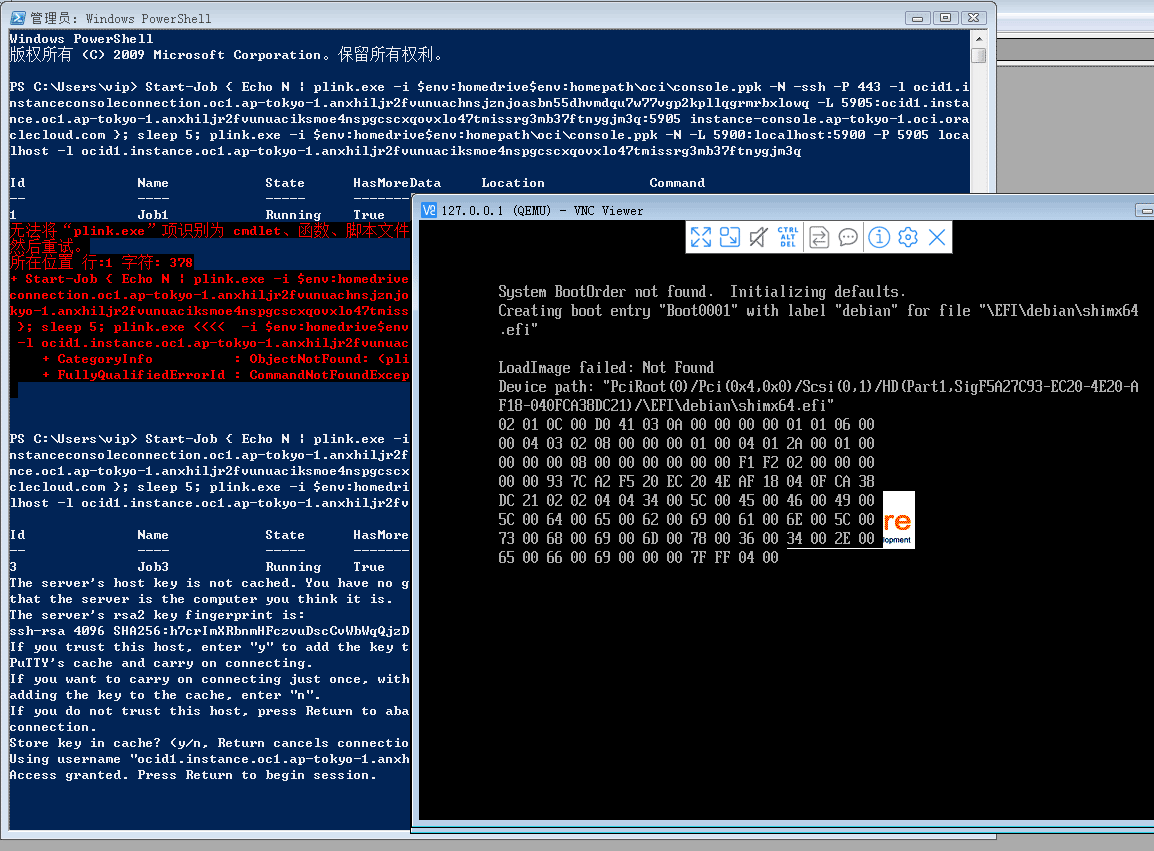Click 'Job3' name in the PowerShell table
This screenshot has height=851, width=1154.
pos(152,567)
